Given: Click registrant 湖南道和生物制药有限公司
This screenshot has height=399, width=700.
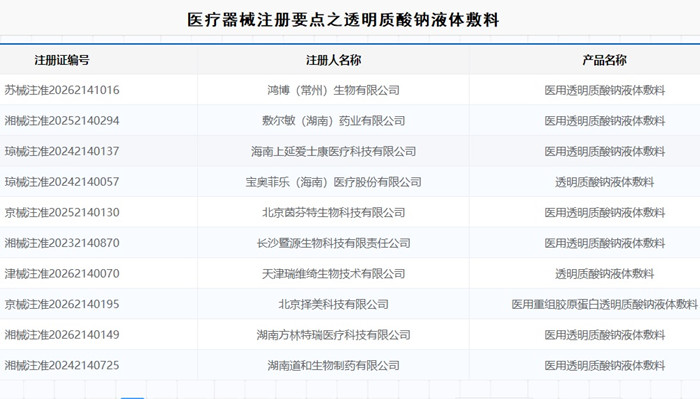Looking at the screenshot, I should click(333, 366).
